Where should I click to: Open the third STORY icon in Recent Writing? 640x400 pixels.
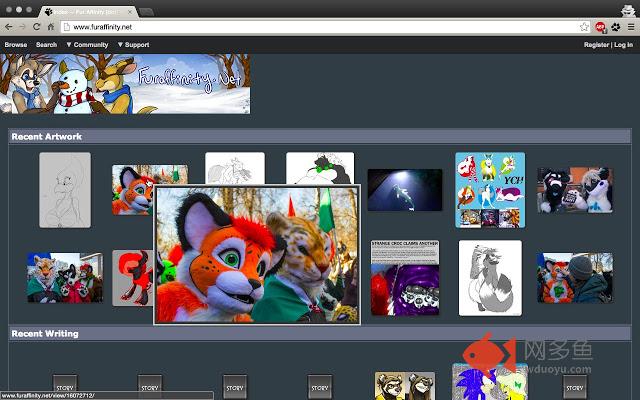[235, 387]
